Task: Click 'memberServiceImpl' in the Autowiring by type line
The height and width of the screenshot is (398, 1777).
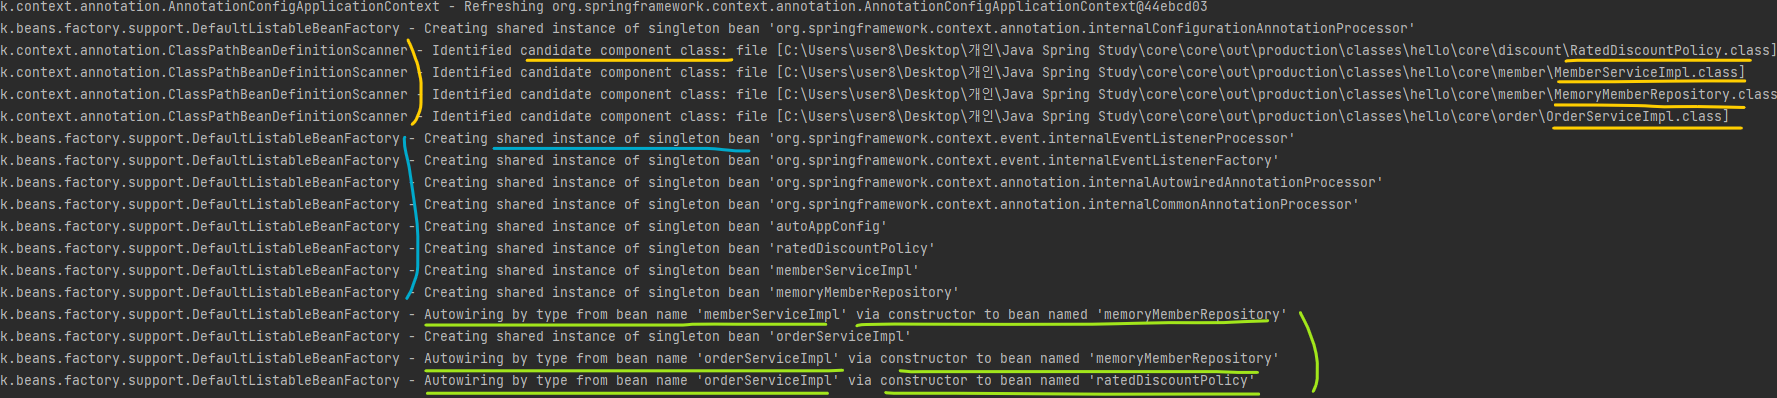Action: (772, 314)
